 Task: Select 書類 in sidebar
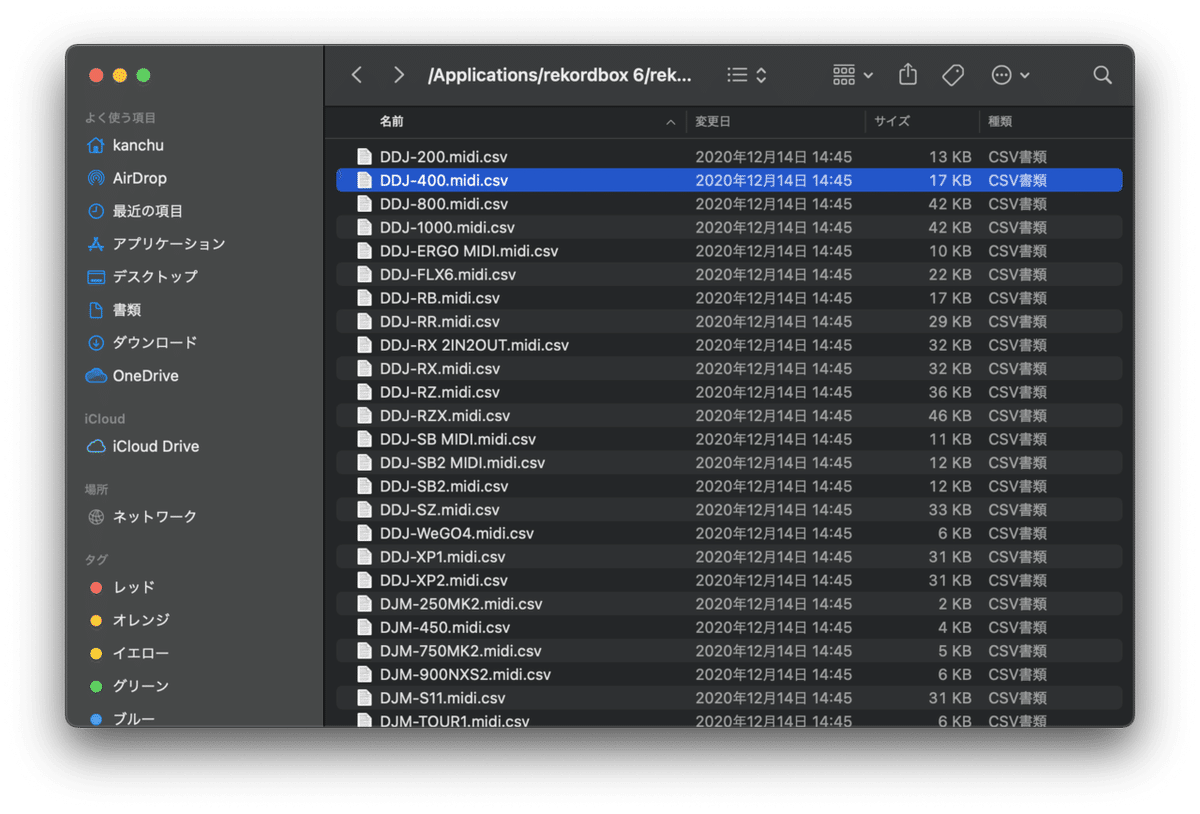127,310
